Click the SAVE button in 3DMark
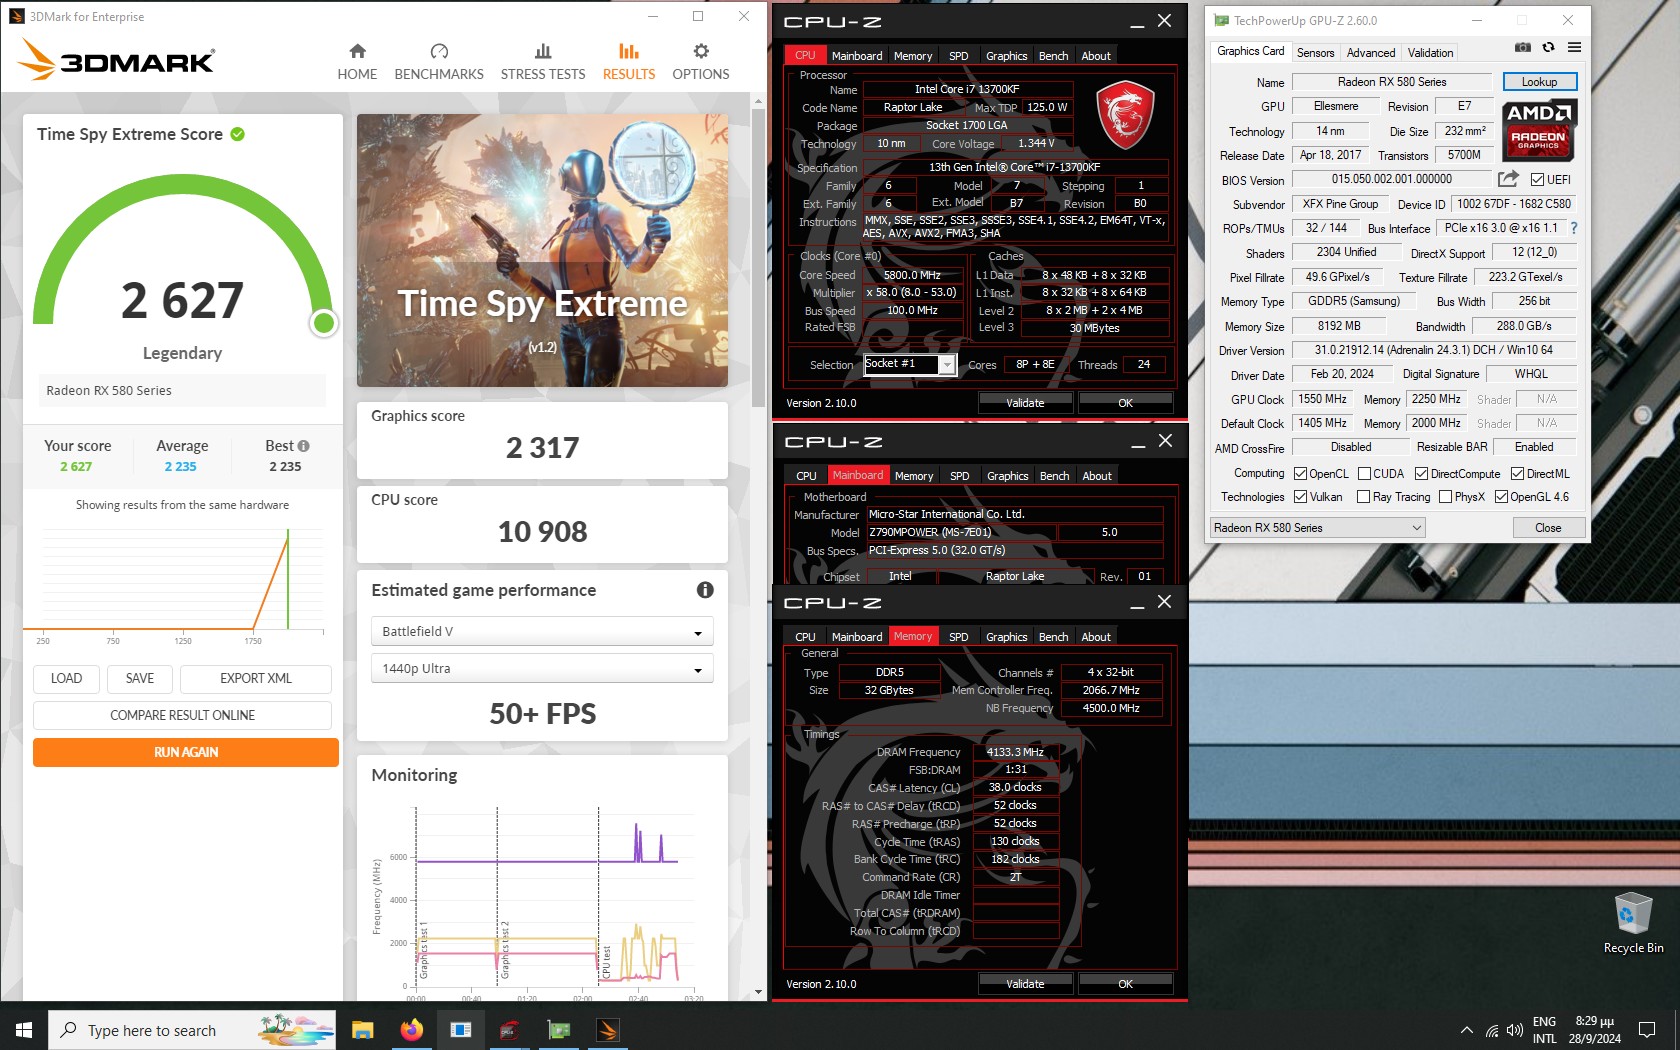The image size is (1680, 1050). coord(140,678)
